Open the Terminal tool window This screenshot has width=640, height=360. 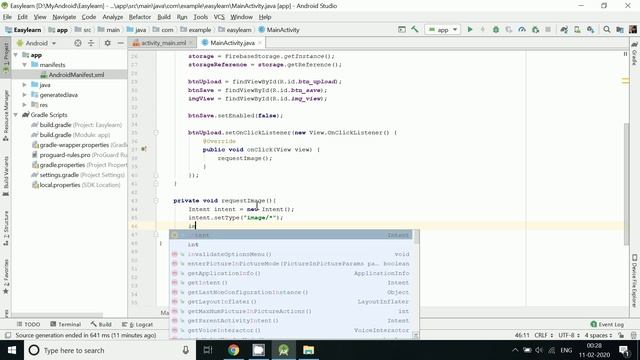point(65,324)
